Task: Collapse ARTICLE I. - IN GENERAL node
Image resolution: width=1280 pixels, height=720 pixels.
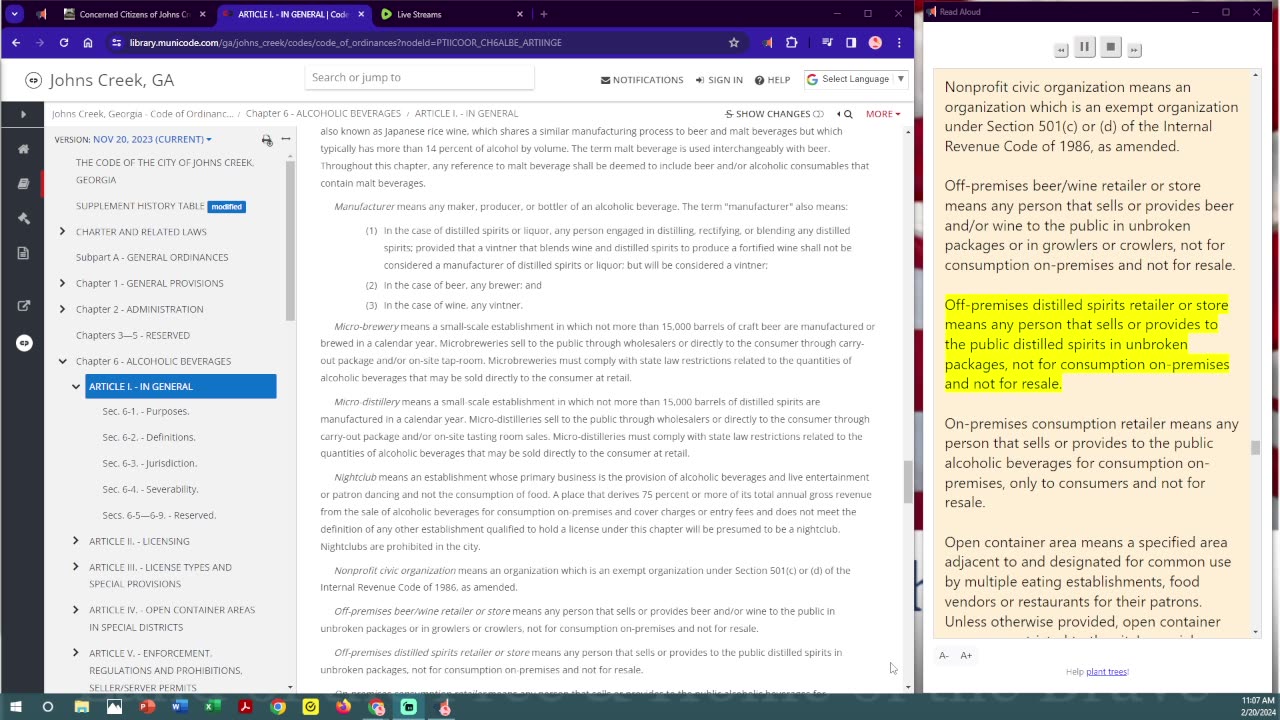Action: [x=75, y=386]
